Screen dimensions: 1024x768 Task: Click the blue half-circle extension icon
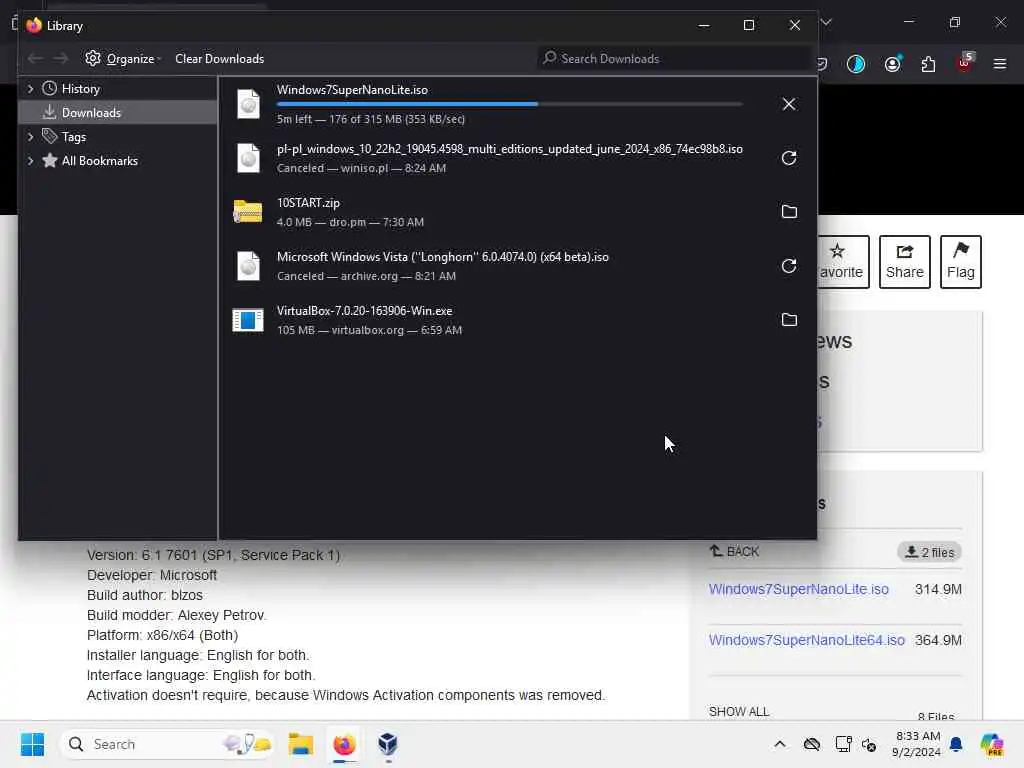[x=856, y=64]
